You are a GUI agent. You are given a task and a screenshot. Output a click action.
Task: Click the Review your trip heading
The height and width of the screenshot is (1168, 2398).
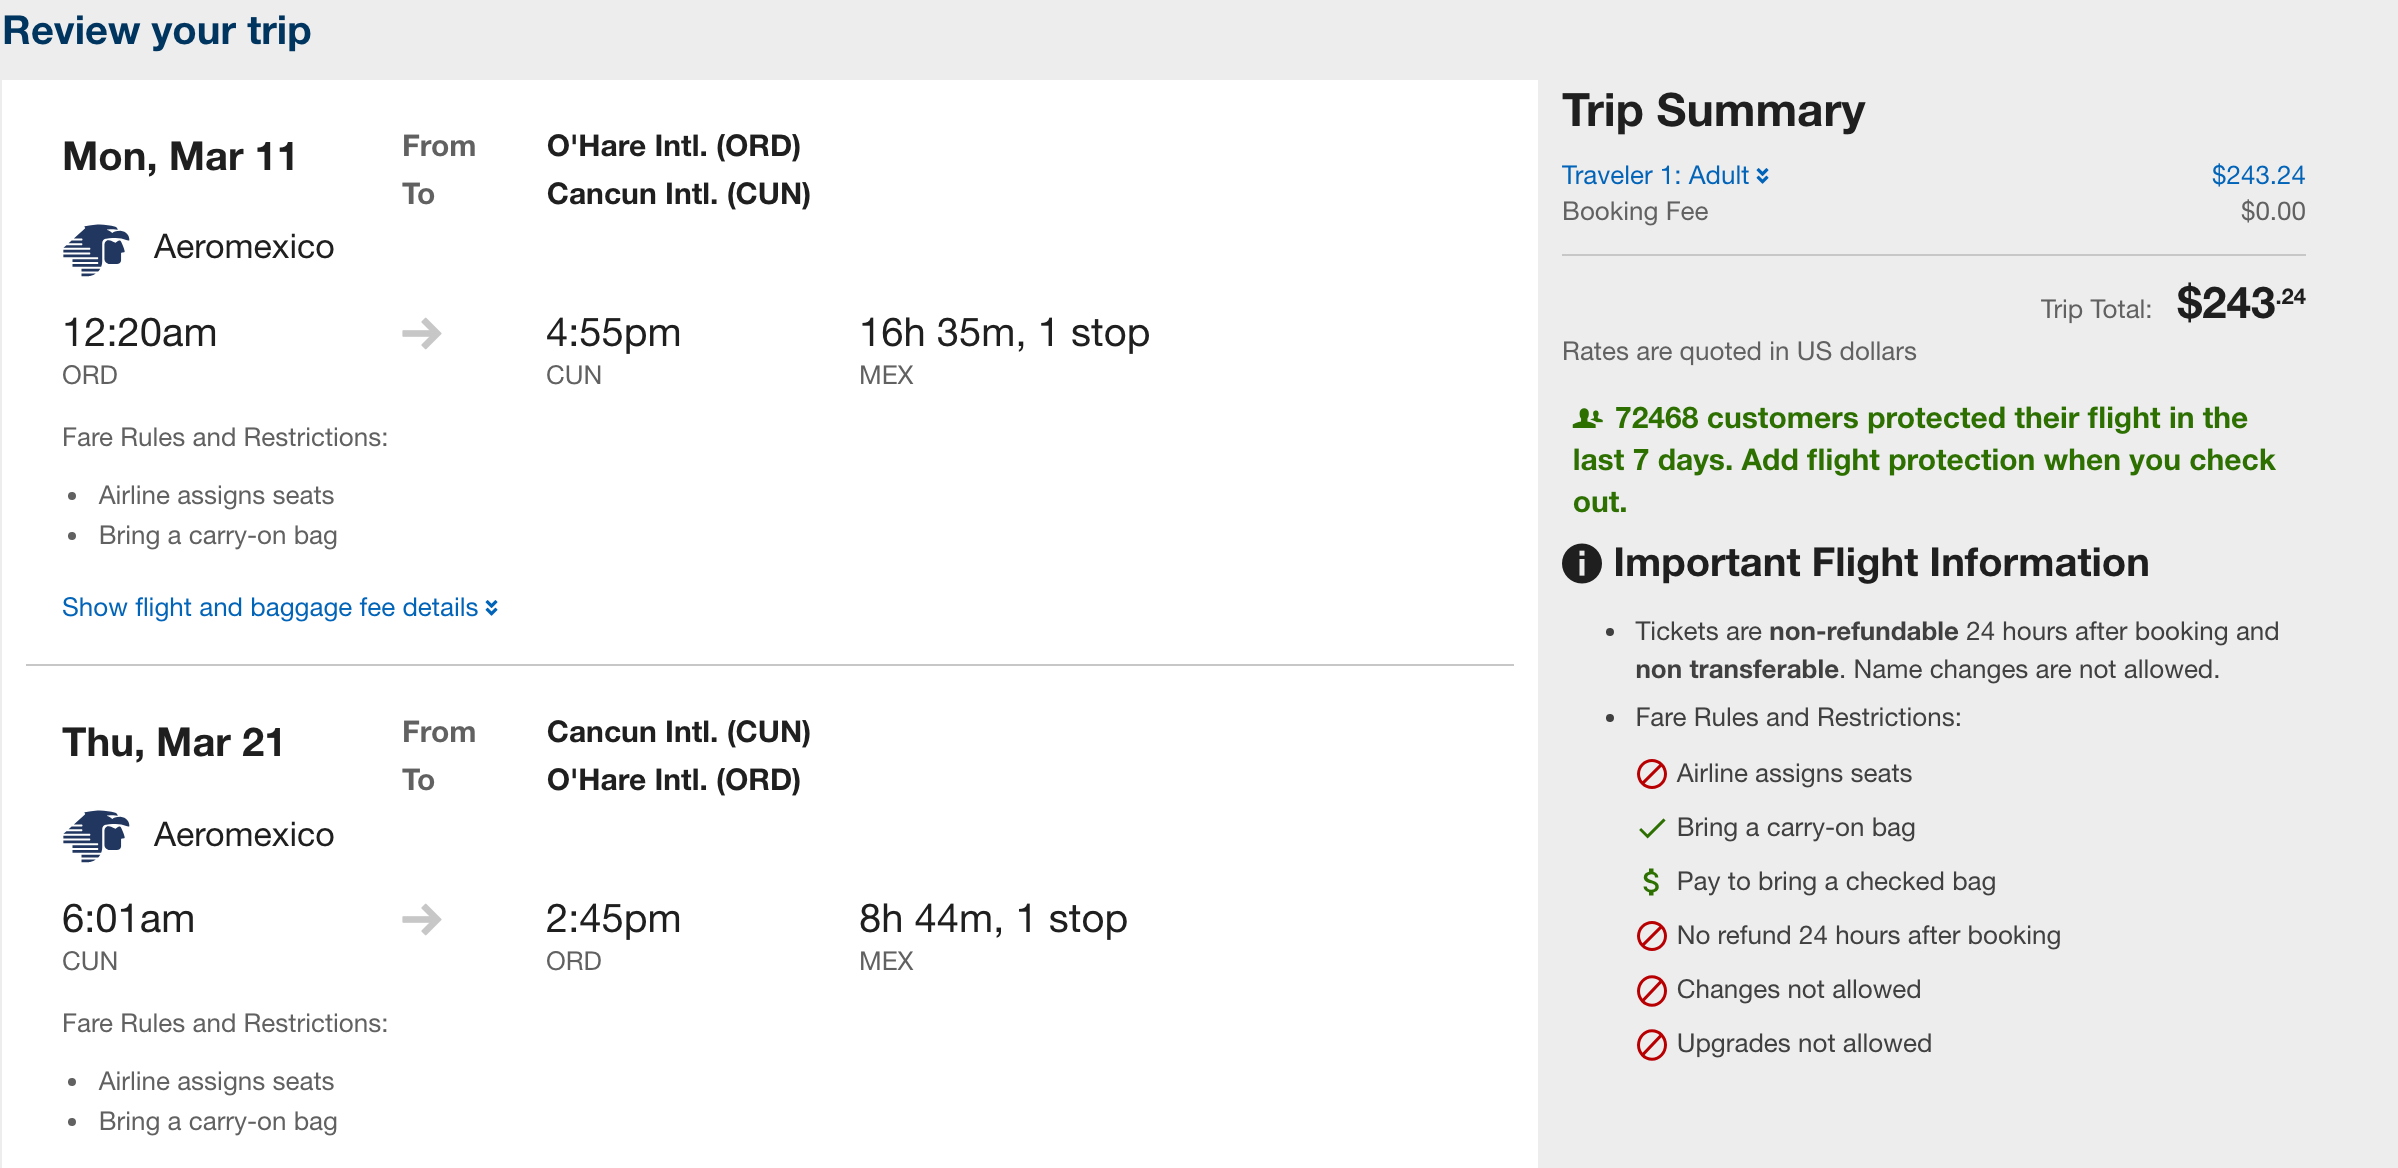pos(157,31)
